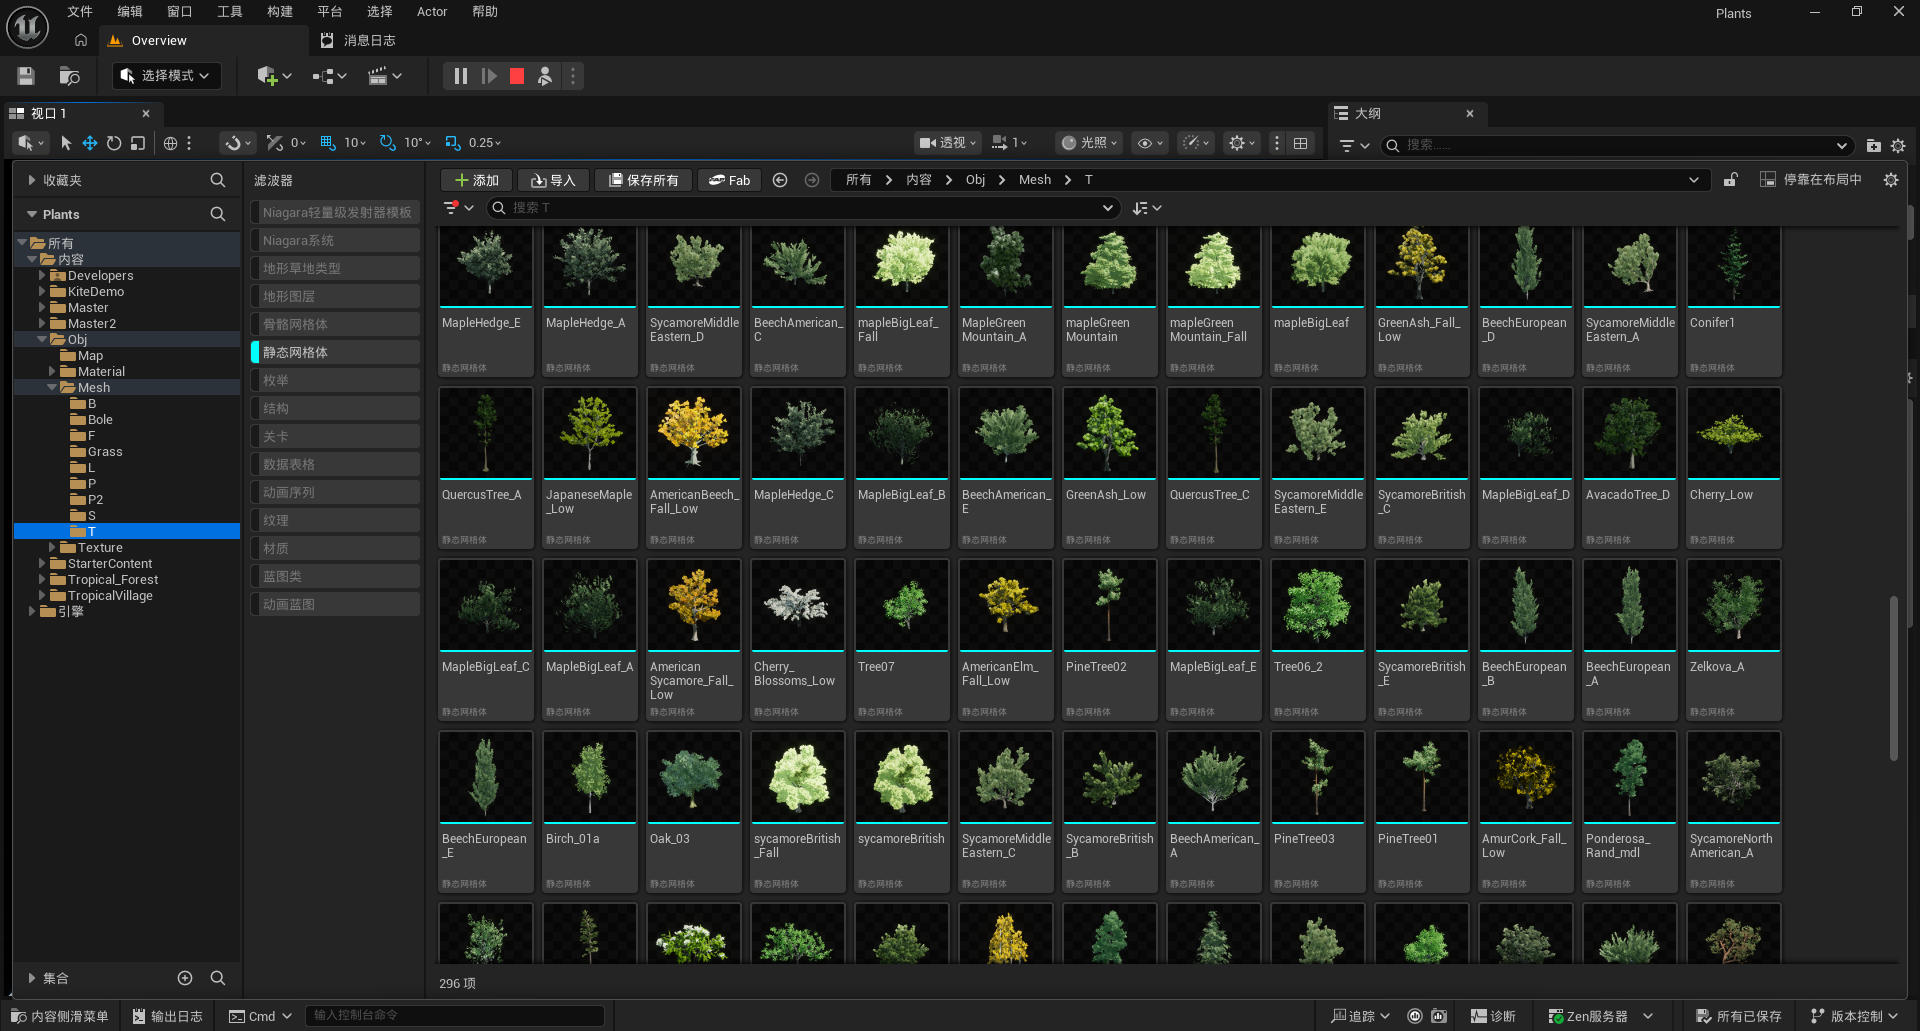1920x1031 pixels.
Task: Select the translate move tool icon
Action: tap(90, 143)
